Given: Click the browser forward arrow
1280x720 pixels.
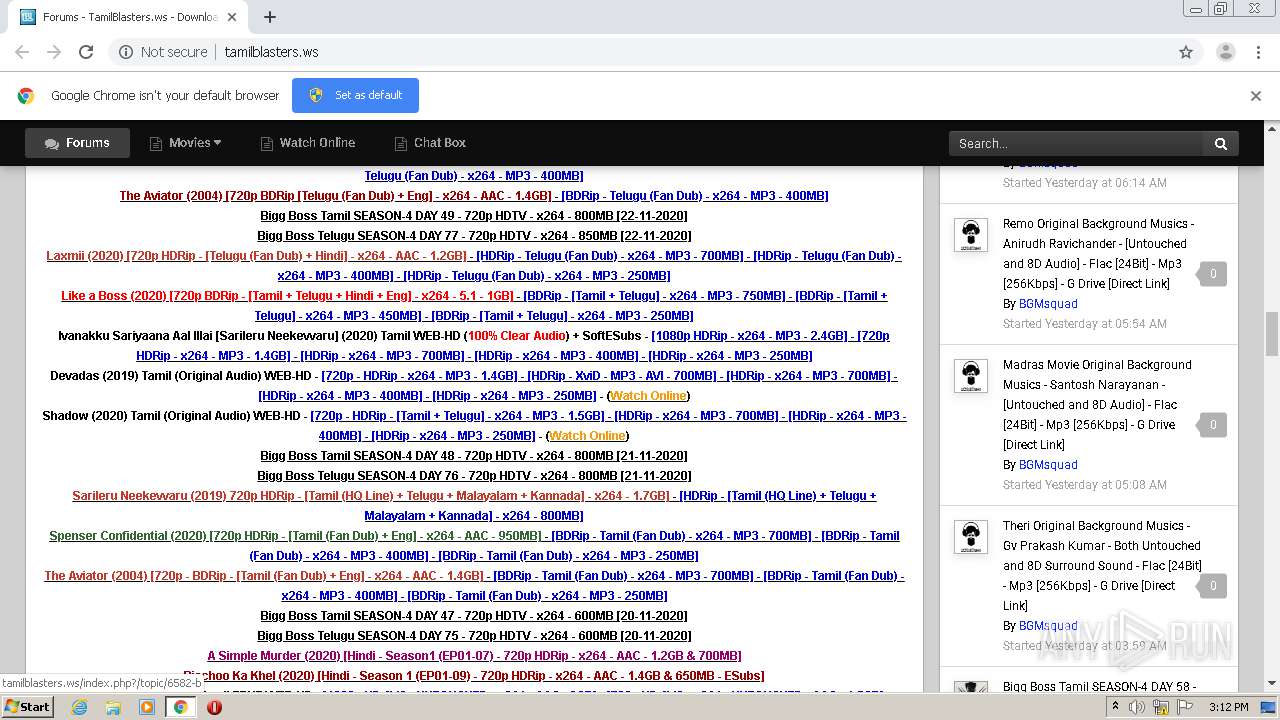Looking at the screenshot, I should 54,52.
